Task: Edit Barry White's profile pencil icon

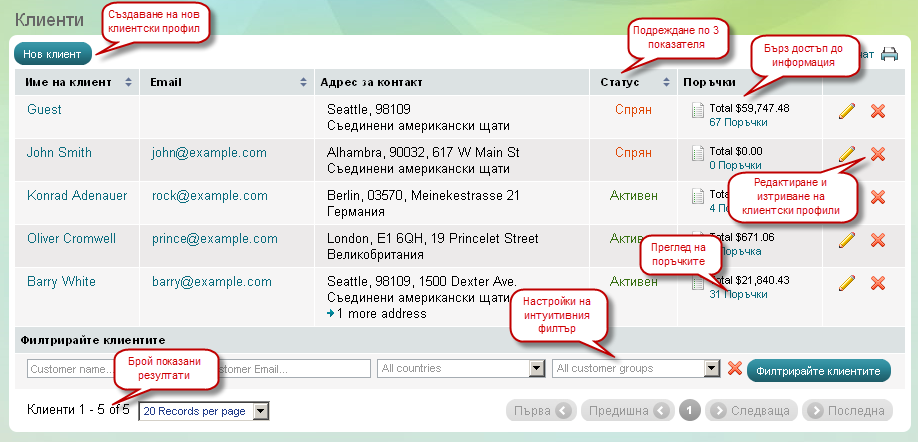Action: tap(847, 283)
